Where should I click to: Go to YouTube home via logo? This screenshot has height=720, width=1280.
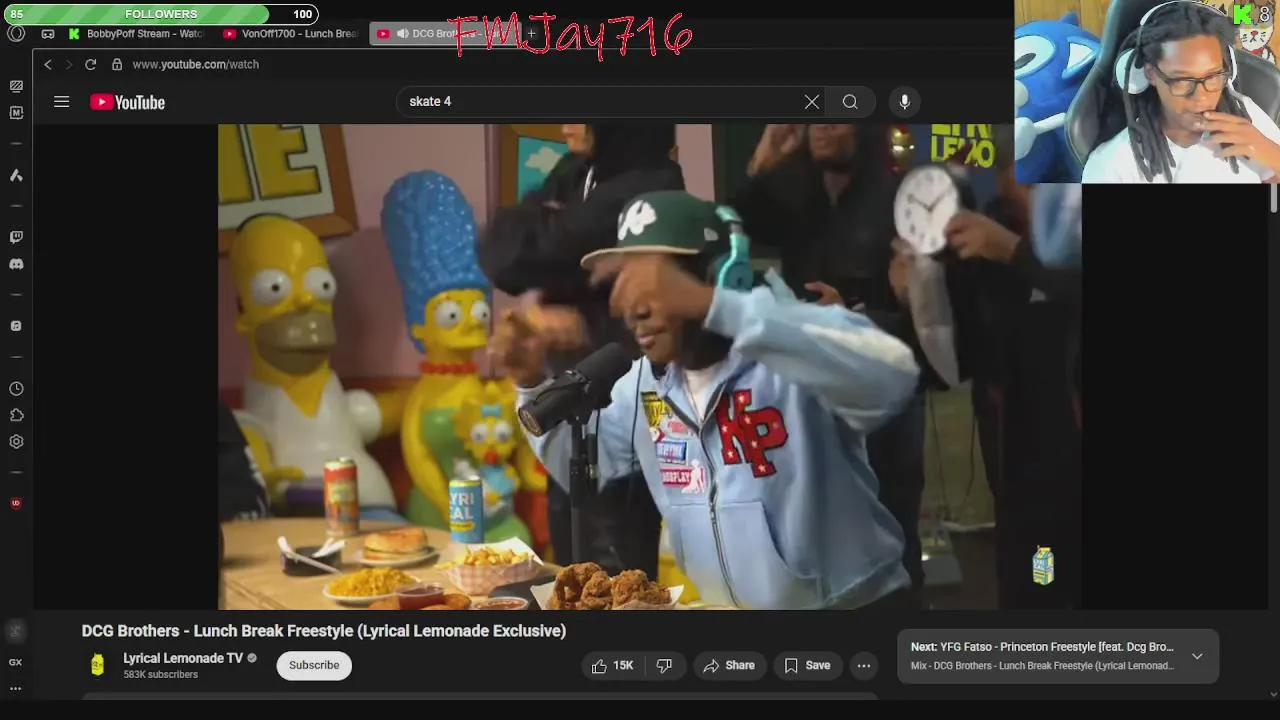pos(127,102)
